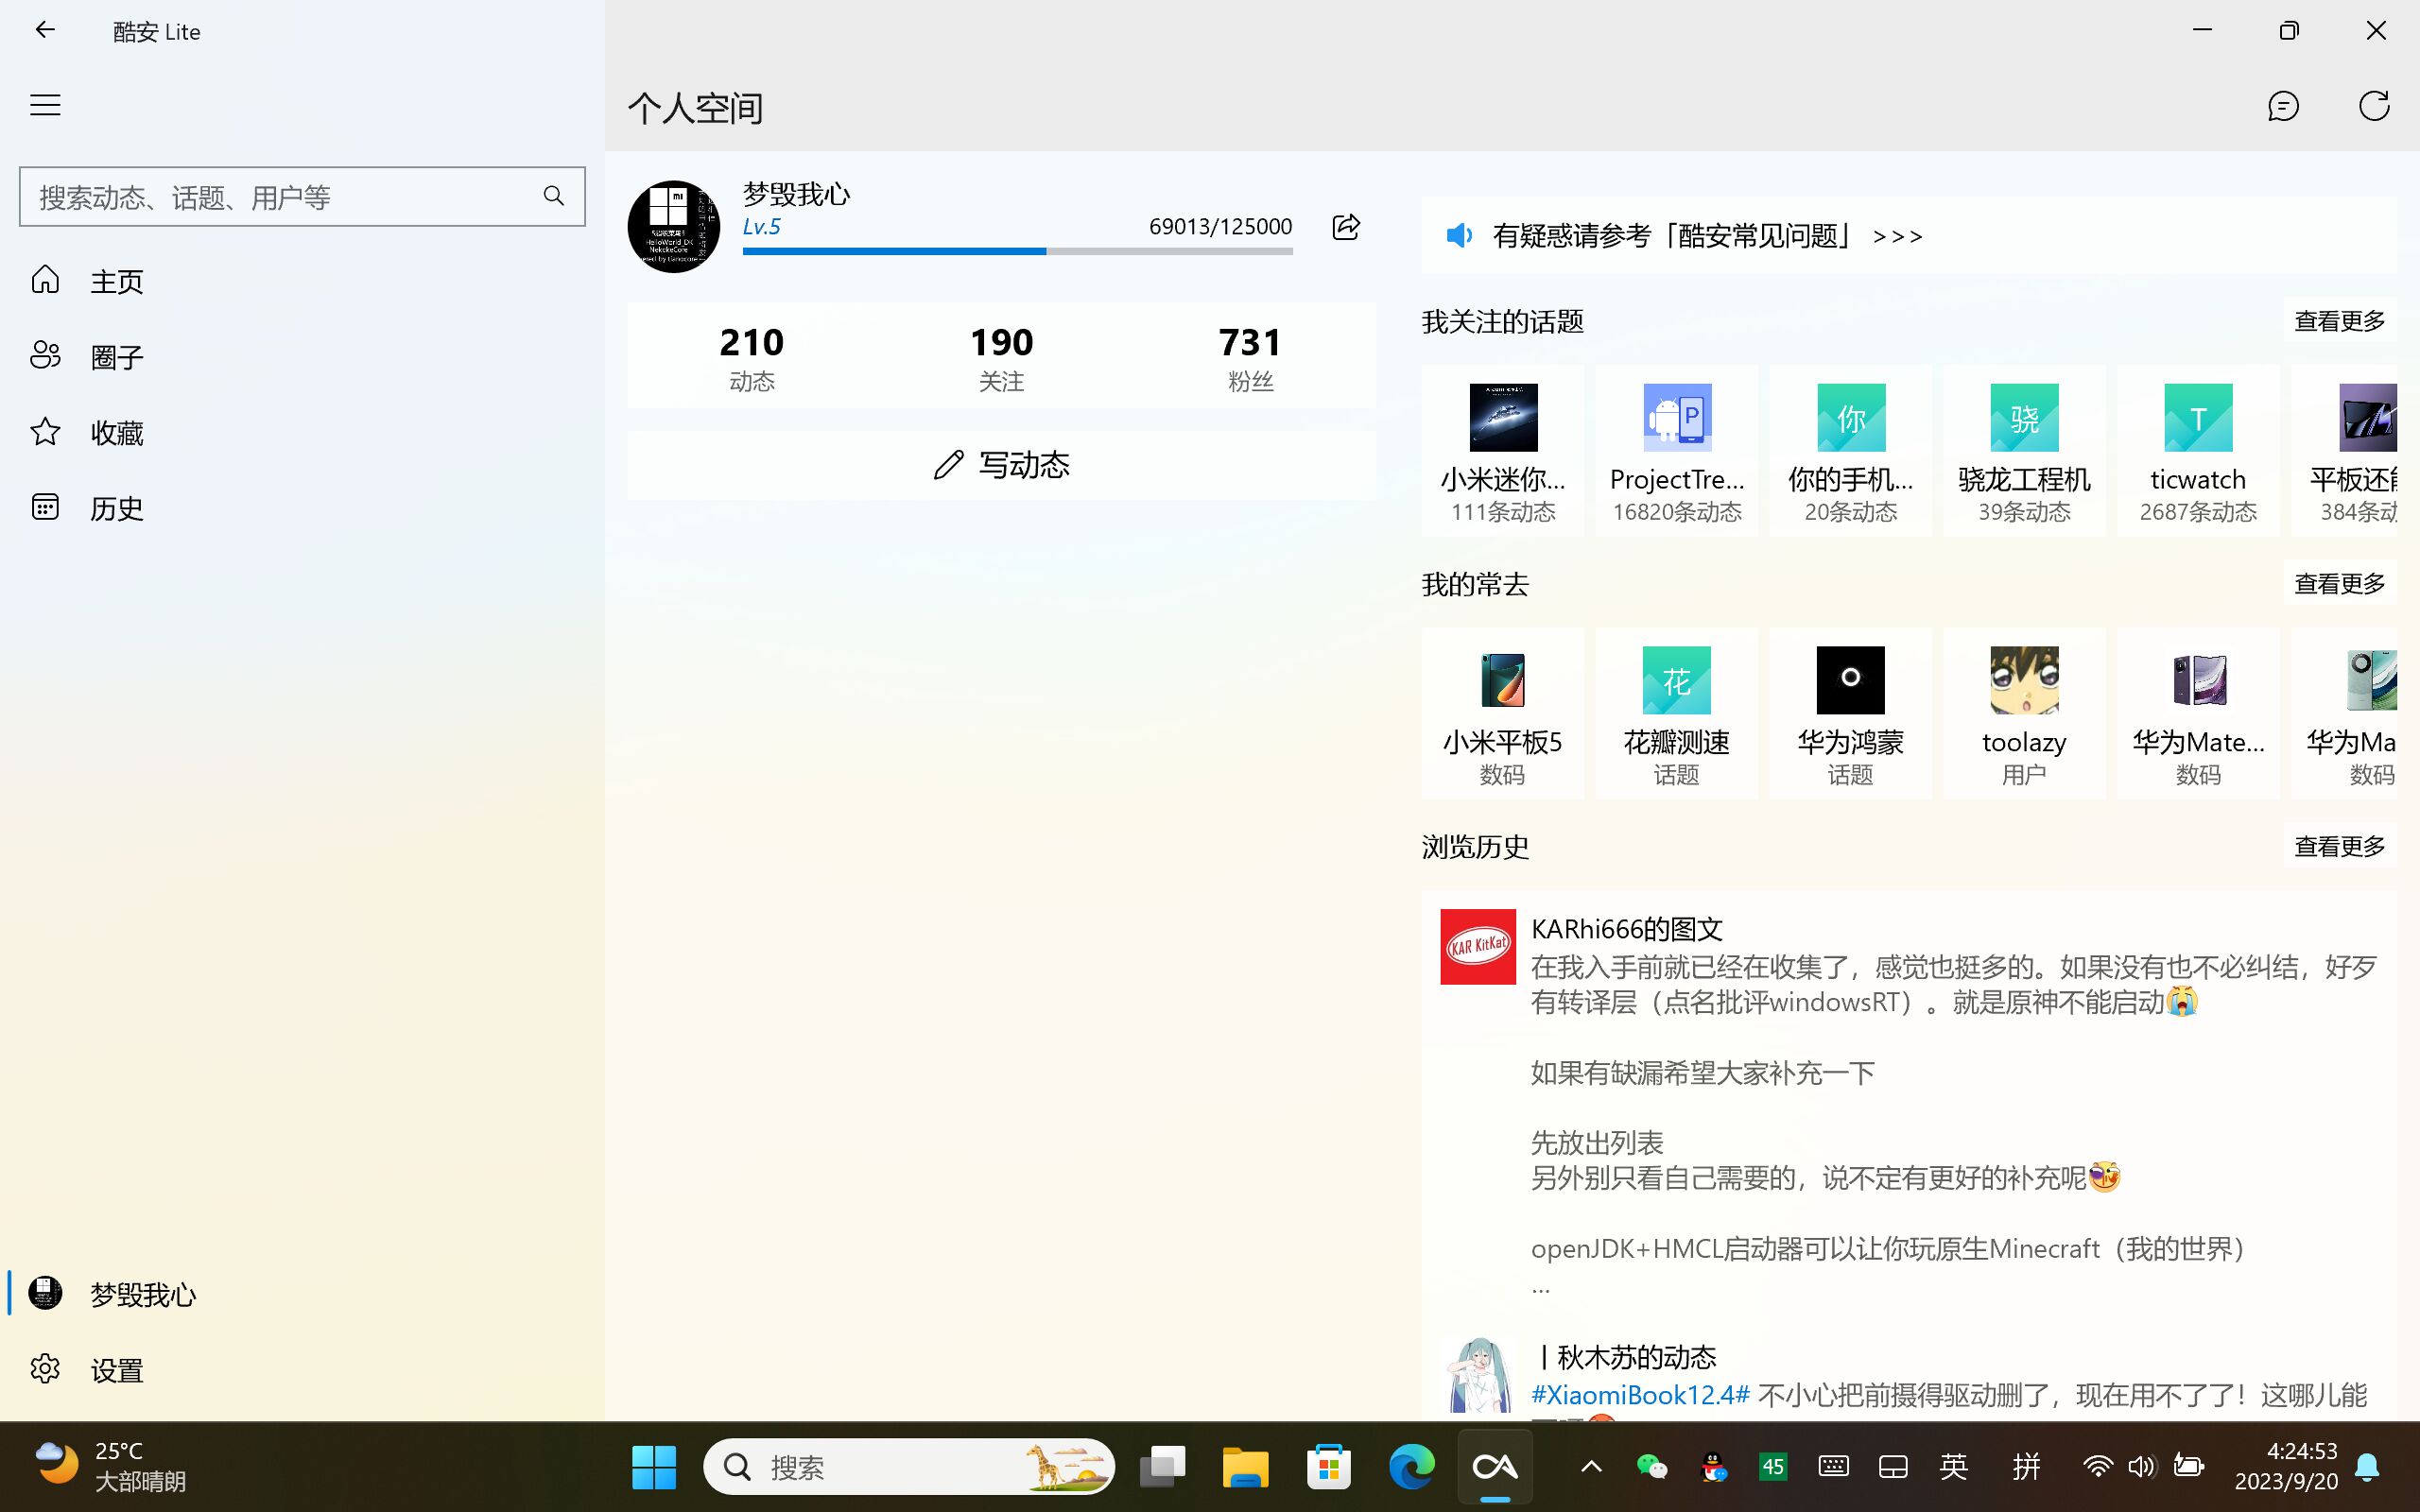Open the ticwatch topic card
The width and height of the screenshot is (2420, 1512).
pos(2198,451)
